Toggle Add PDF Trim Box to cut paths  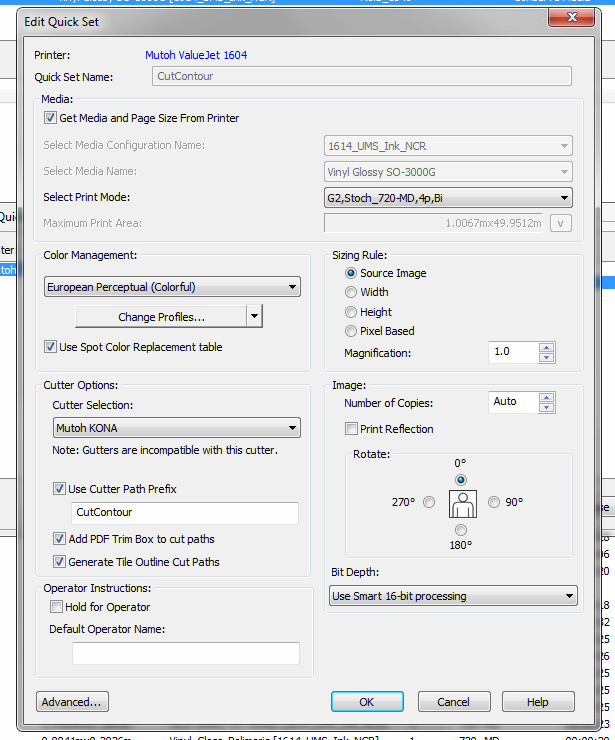pyautogui.click(x=59, y=538)
